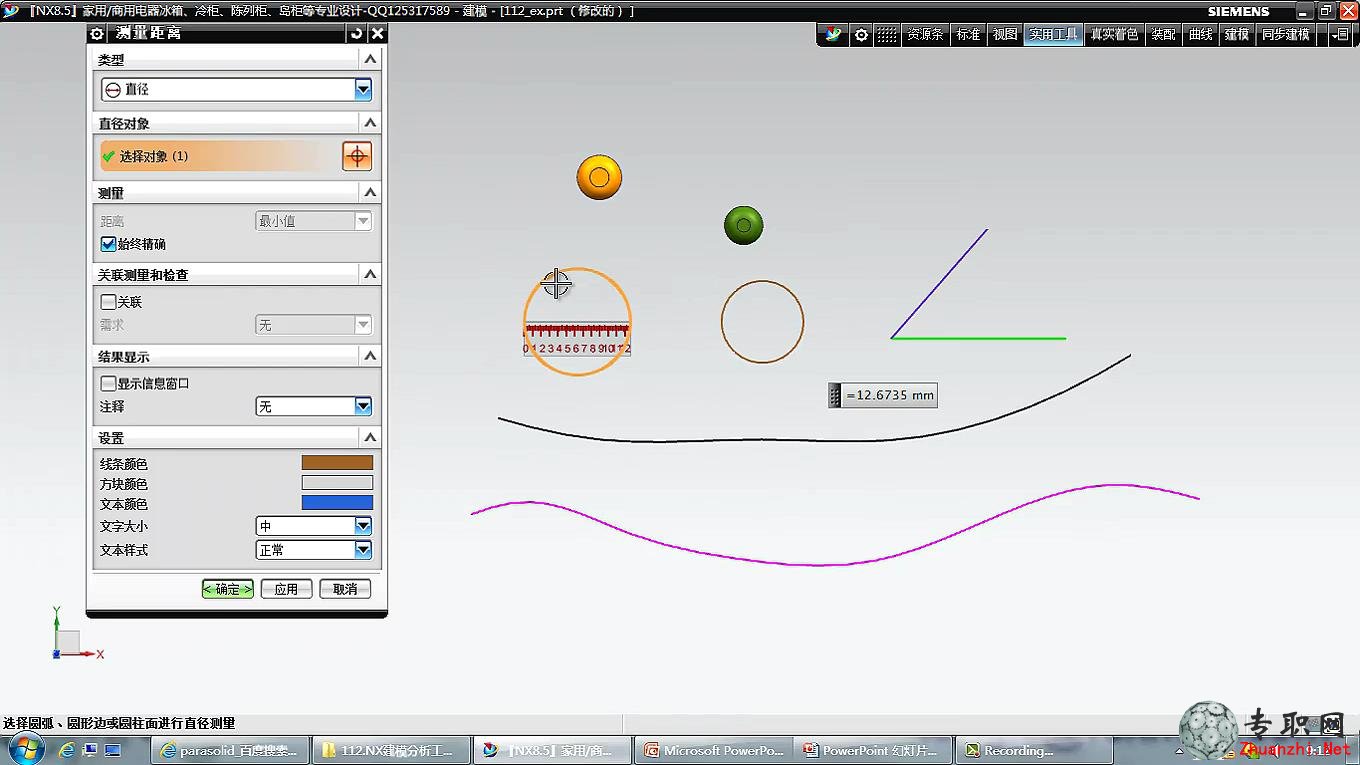The height and width of the screenshot is (765, 1360).
Task: Open the View (视图) toolbar tab
Action: pos(1005,34)
